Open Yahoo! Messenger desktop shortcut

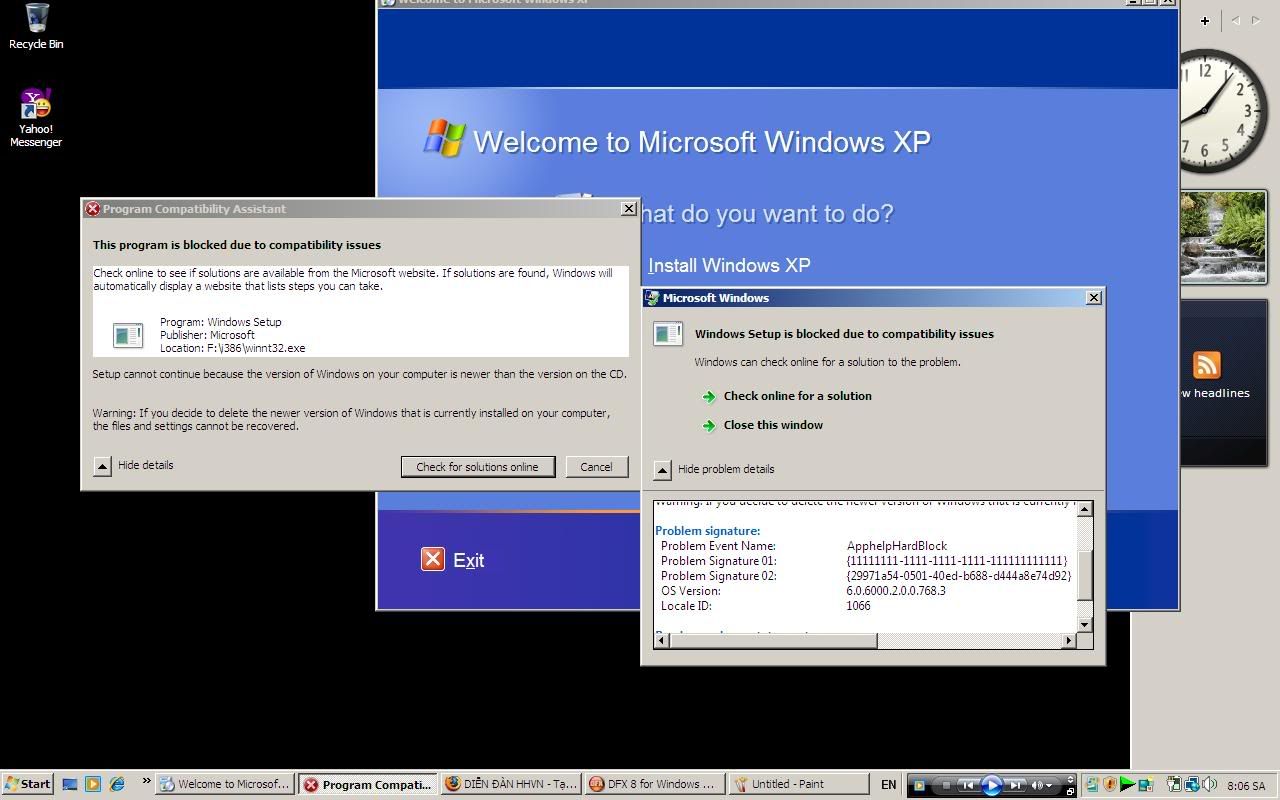coord(36,104)
